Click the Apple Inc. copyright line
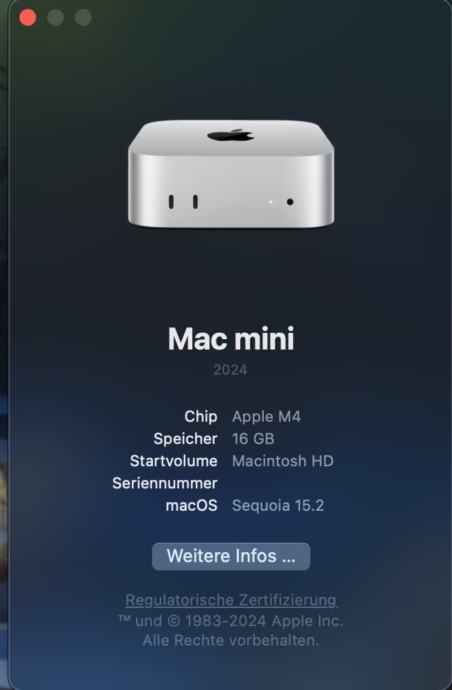Screen dimensions: 452x690 pyautogui.click(x=231, y=621)
